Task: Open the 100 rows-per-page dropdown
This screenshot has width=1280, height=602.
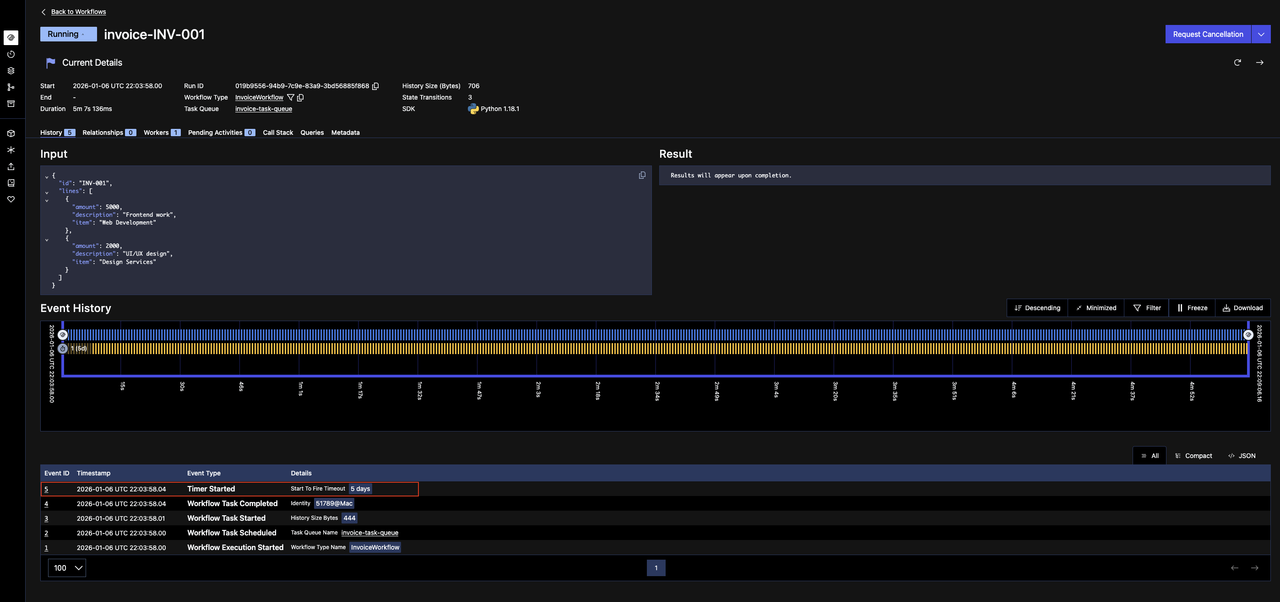Action: [x=67, y=568]
